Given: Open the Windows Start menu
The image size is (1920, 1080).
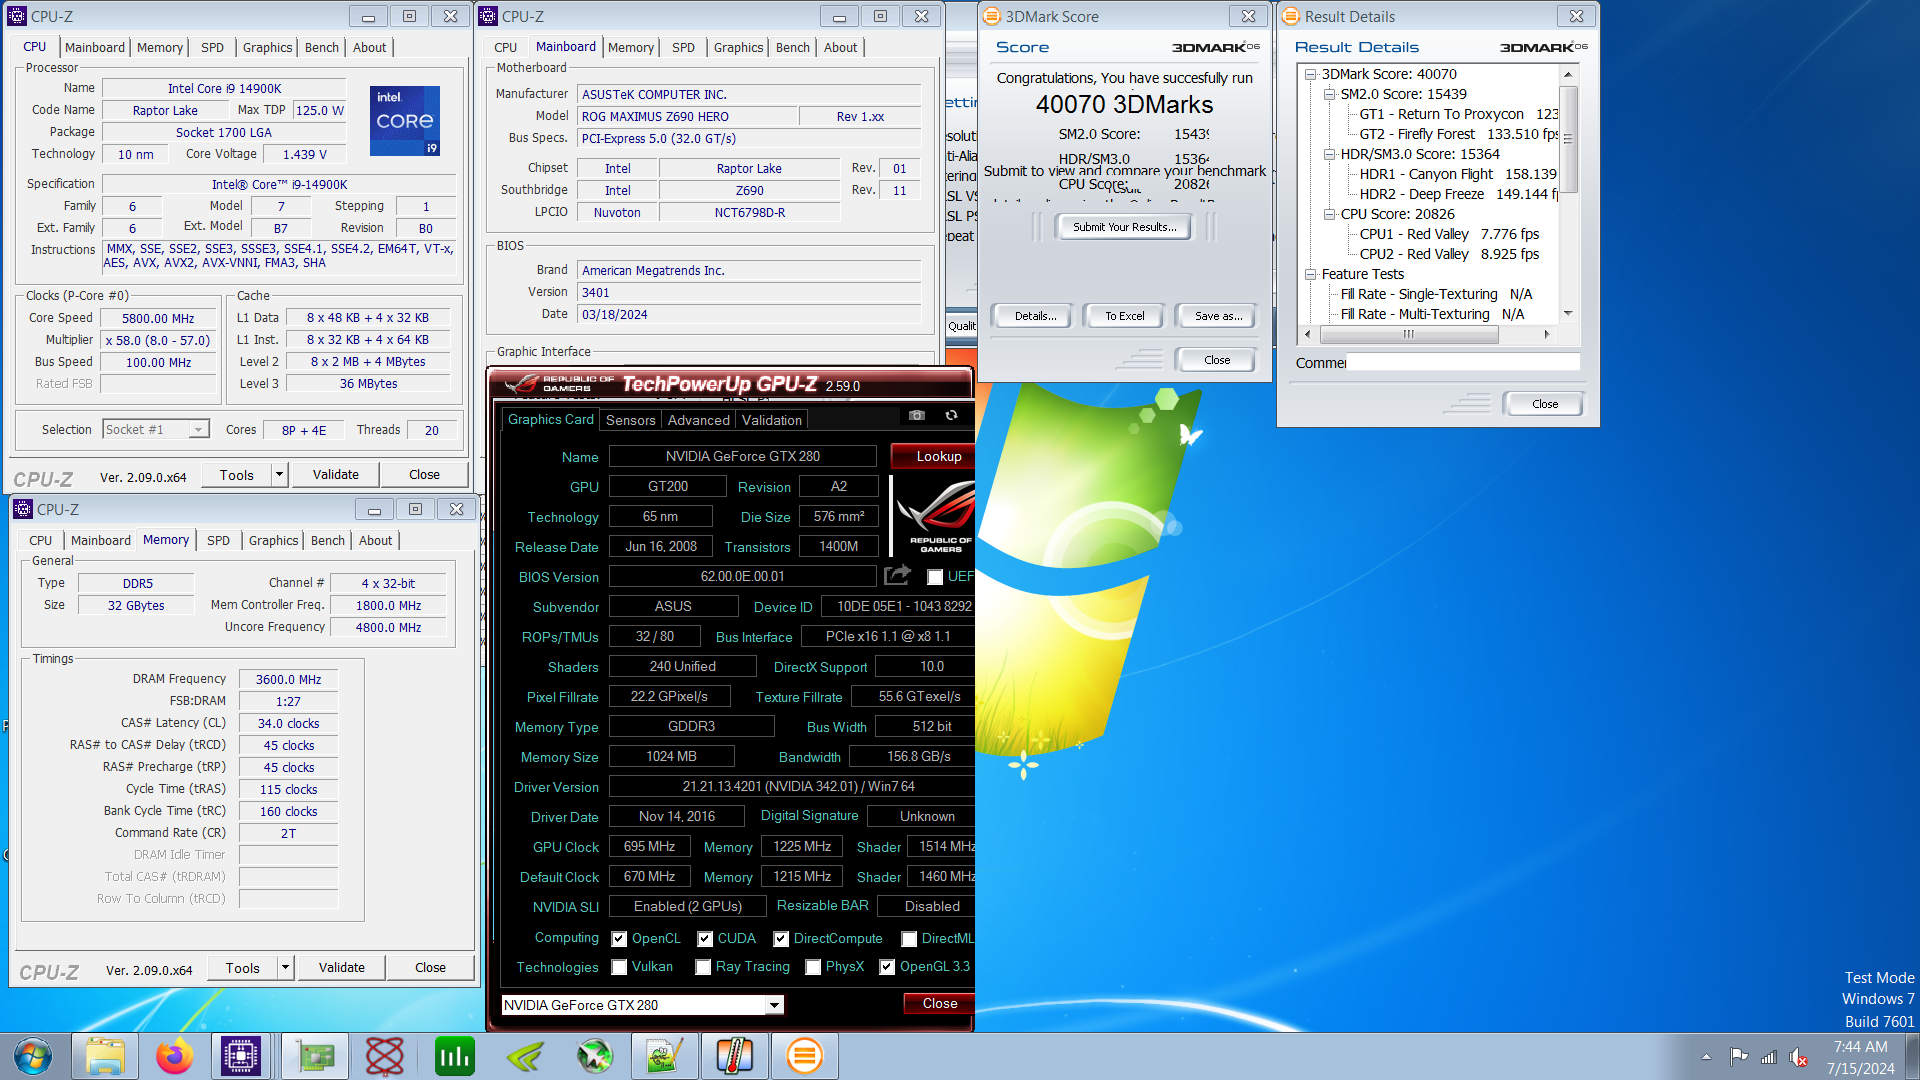Looking at the screenshot, I should pos(33,1056).
